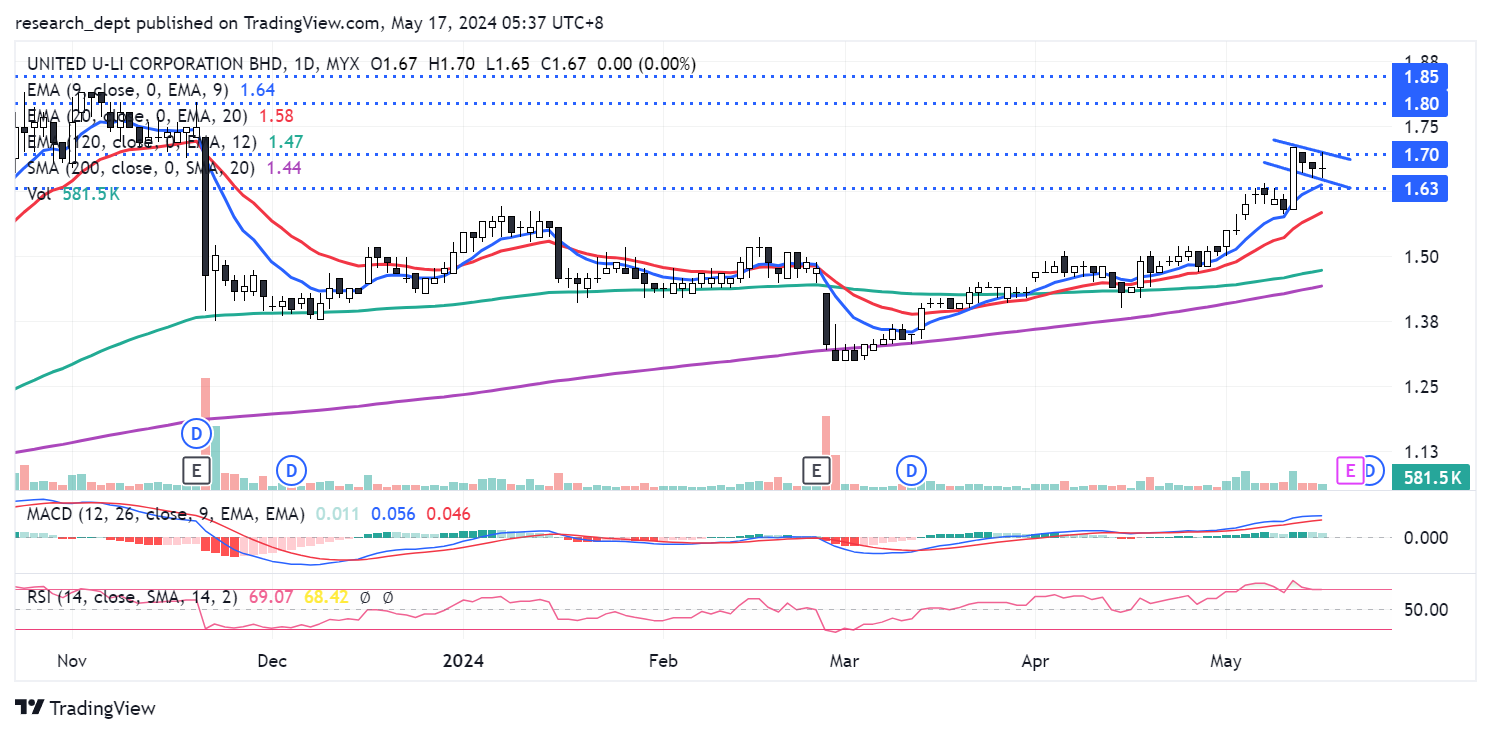The image size is (1491, 734).
Task: Click the dividend marker near early December
Action: click(291, 469)
